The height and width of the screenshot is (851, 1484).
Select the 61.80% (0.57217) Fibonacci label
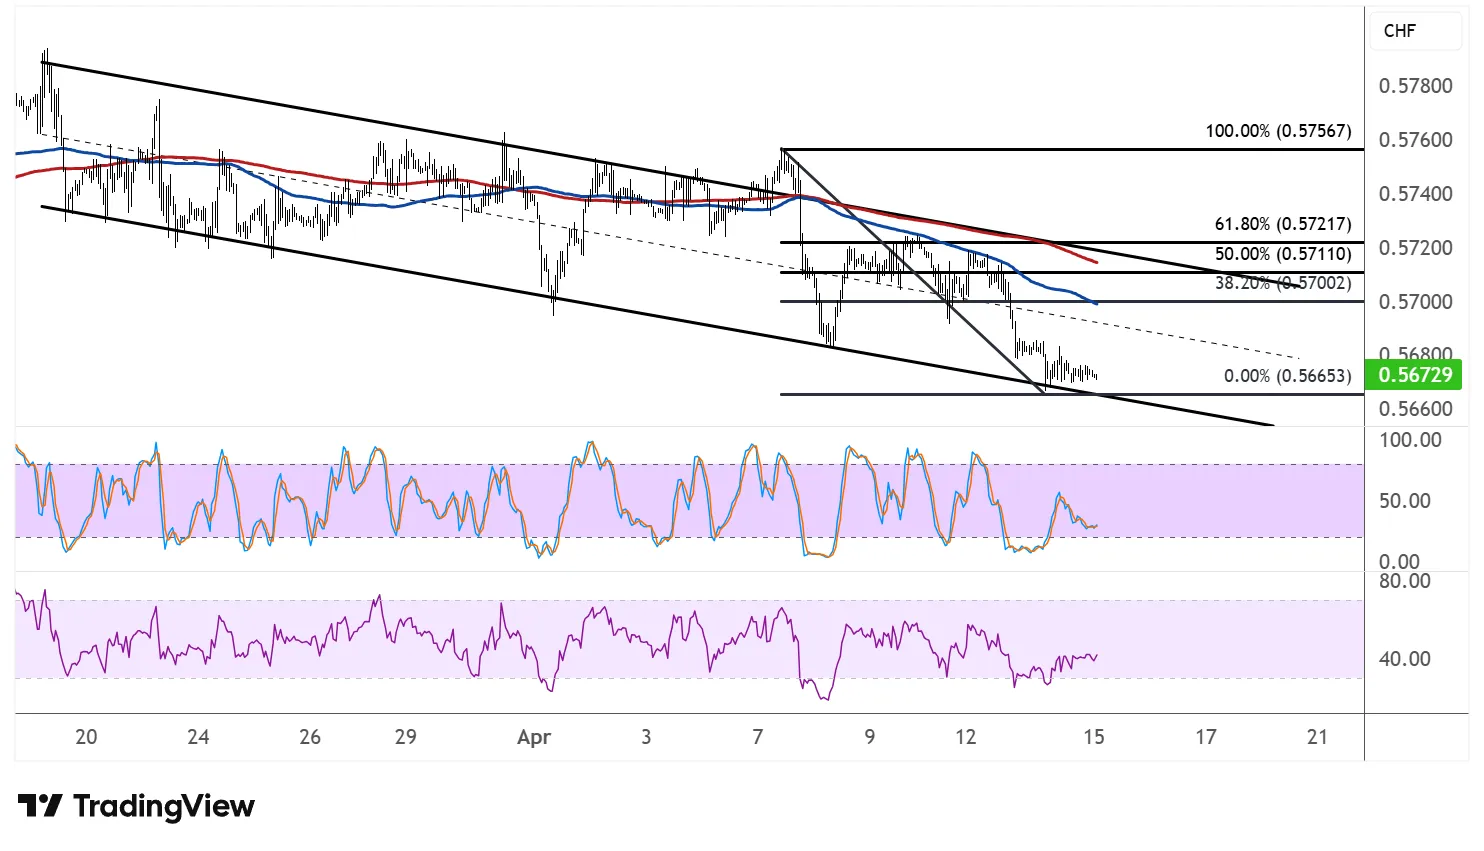pyautogui.click(x=1282, y=225)
